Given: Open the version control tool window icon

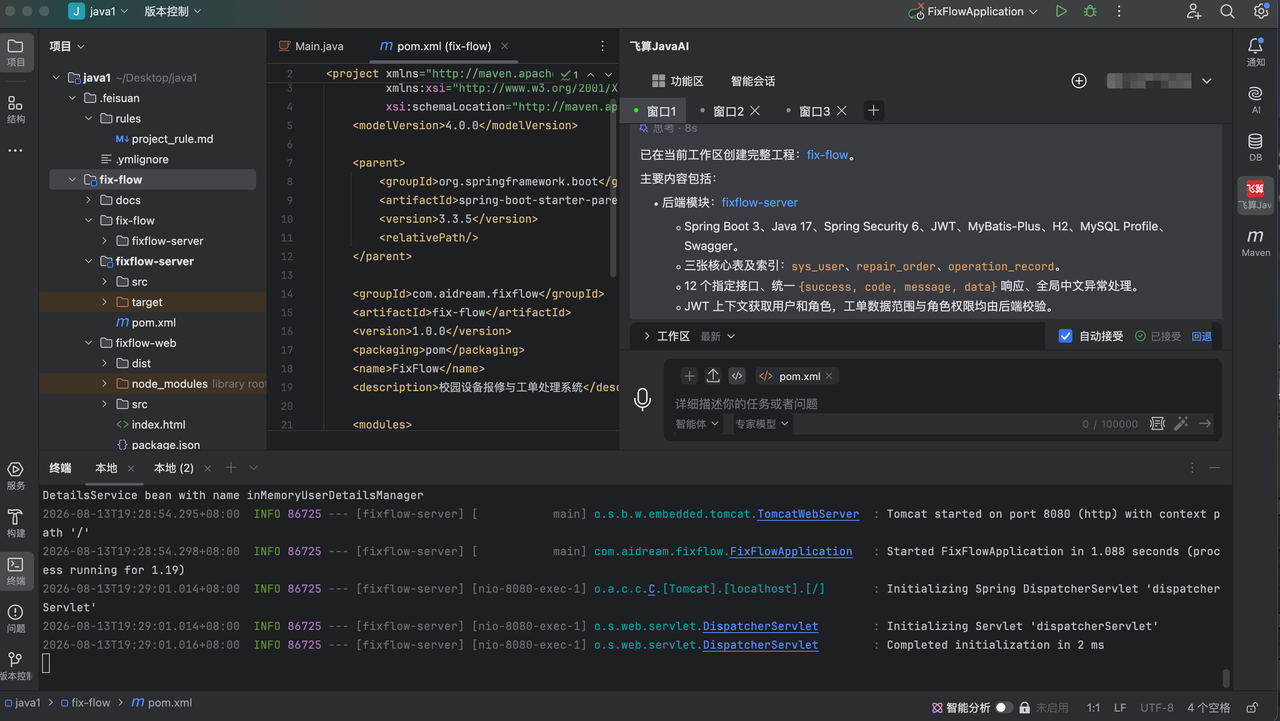Looking at the screenshot, I should pyautogui.click(x=15, y=666).
